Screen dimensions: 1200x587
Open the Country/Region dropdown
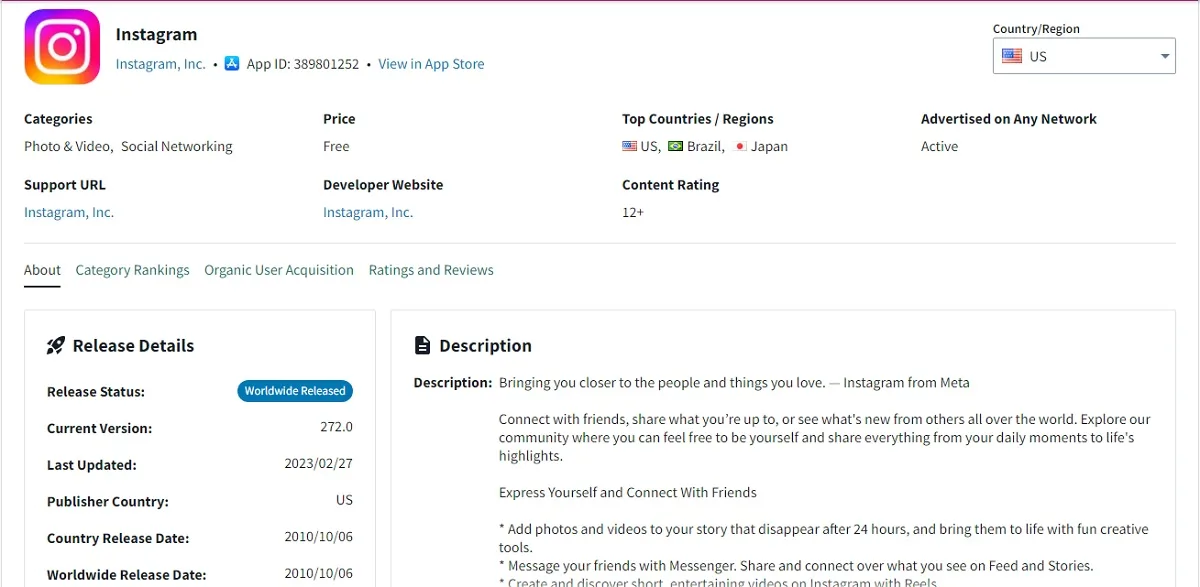tap(1083, 56)
